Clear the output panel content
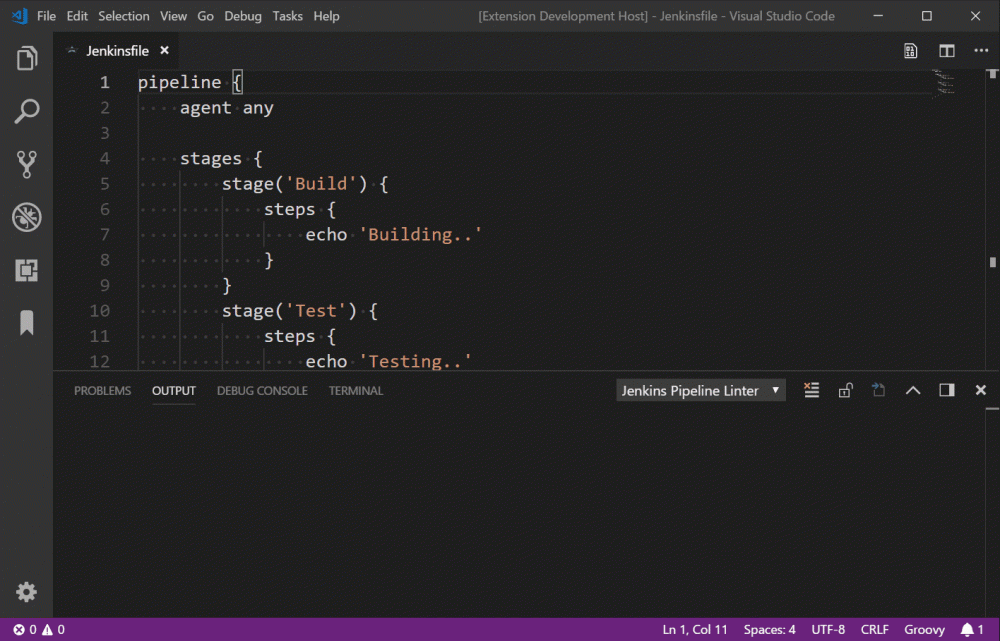Viewport: 1000px width, 641px height. click(811, 390)
